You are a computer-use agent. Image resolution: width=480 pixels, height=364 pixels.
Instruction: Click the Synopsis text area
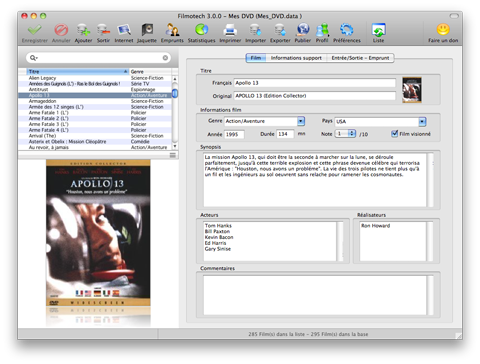315,180
